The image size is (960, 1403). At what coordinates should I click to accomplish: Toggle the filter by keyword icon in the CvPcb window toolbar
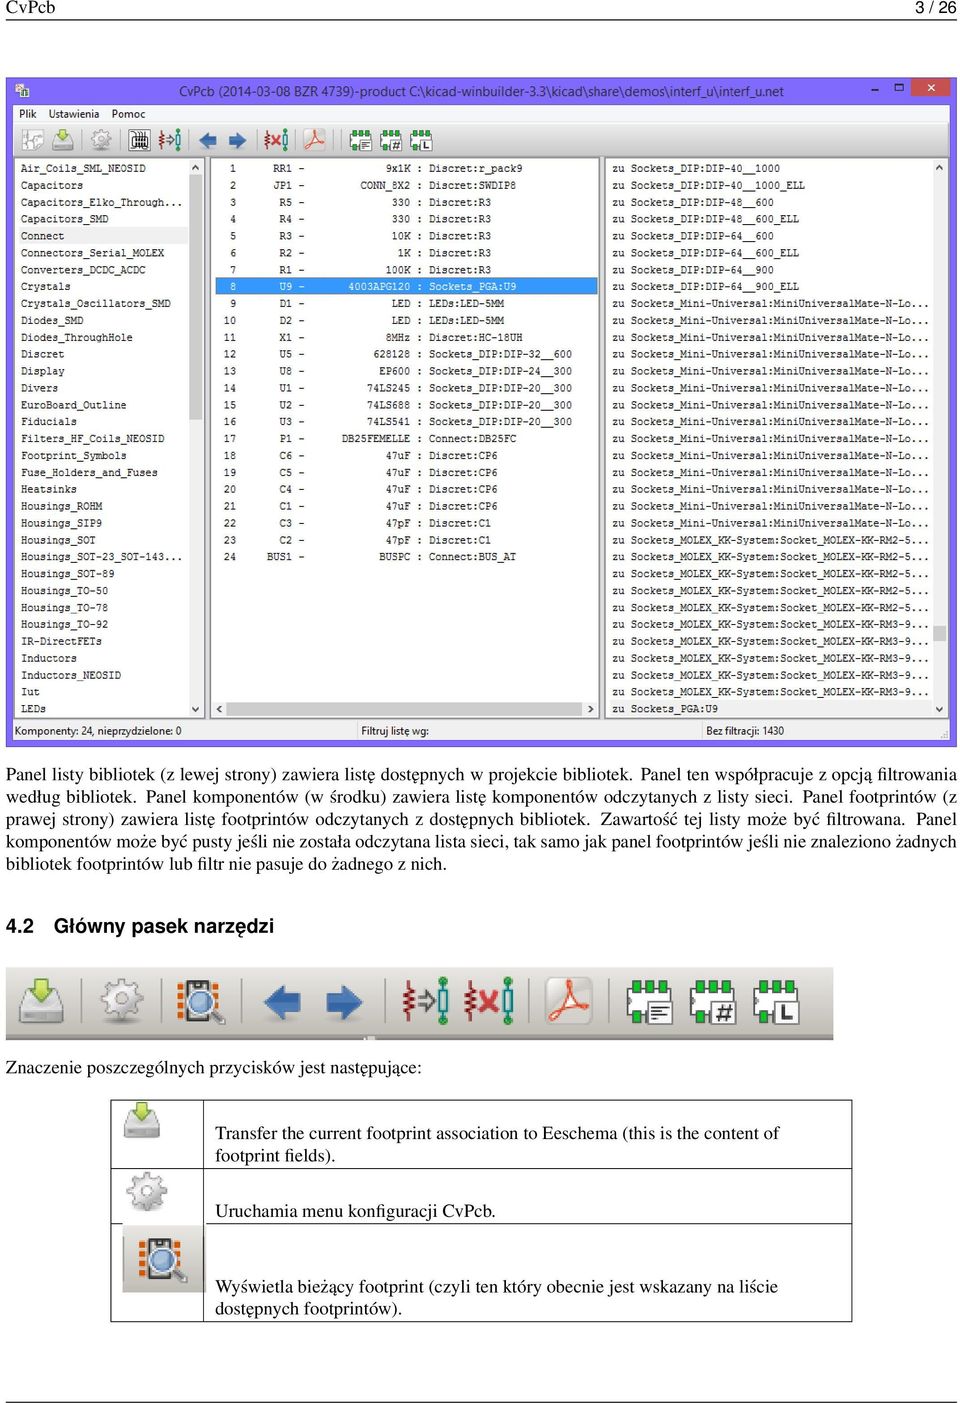click(x=361, y=140)
